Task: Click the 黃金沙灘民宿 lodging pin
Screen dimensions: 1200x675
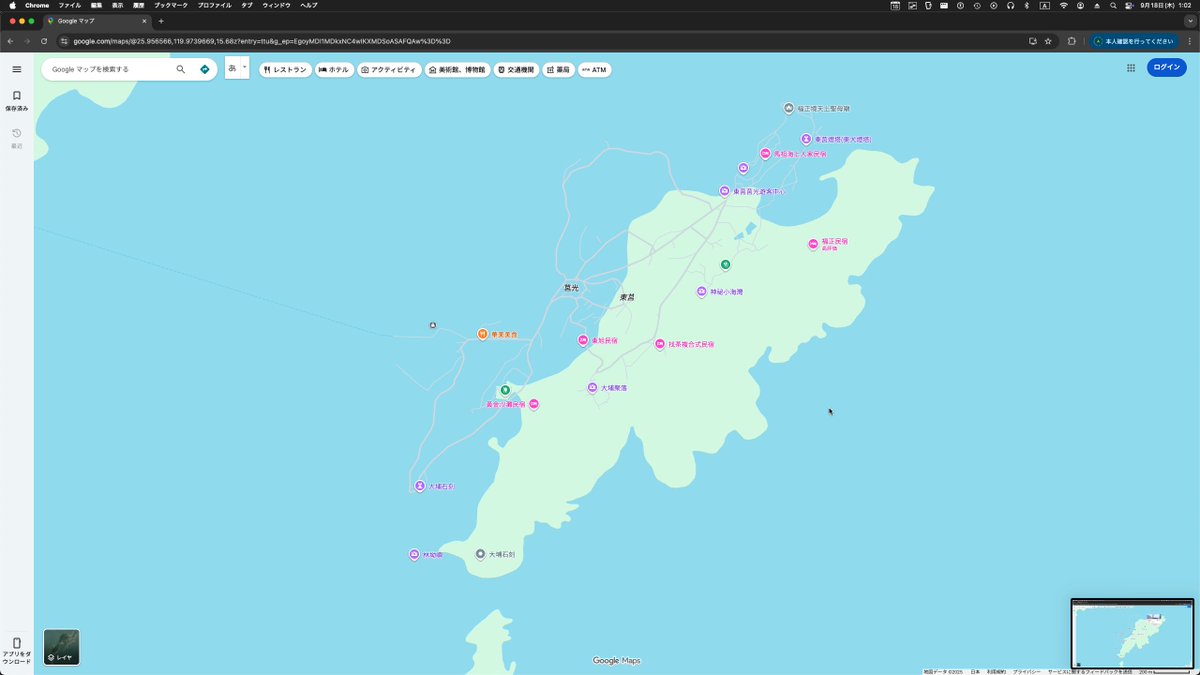Action: click(x=534, y=404)
